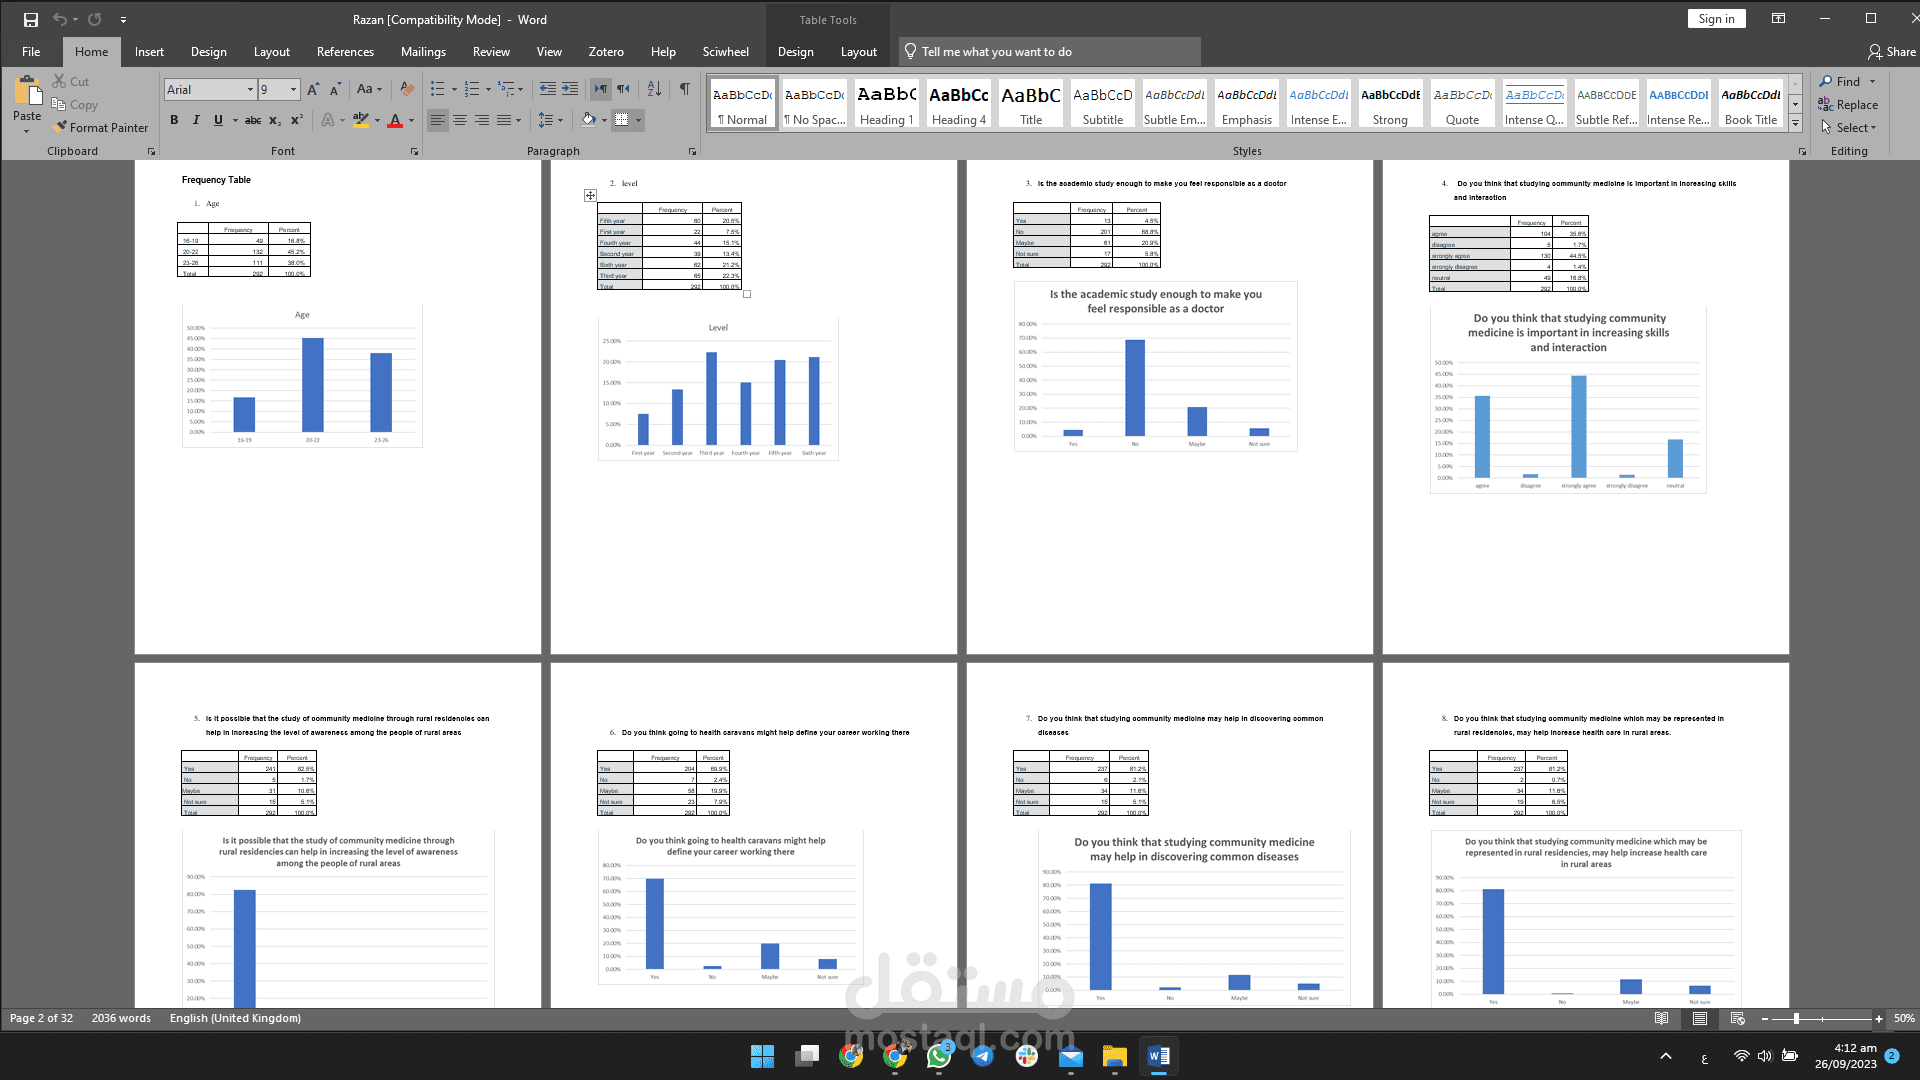The width and height of the screenshot is (1920, 1080).
Task: Switch to Read Mode view
Action: [1661, 1018]
